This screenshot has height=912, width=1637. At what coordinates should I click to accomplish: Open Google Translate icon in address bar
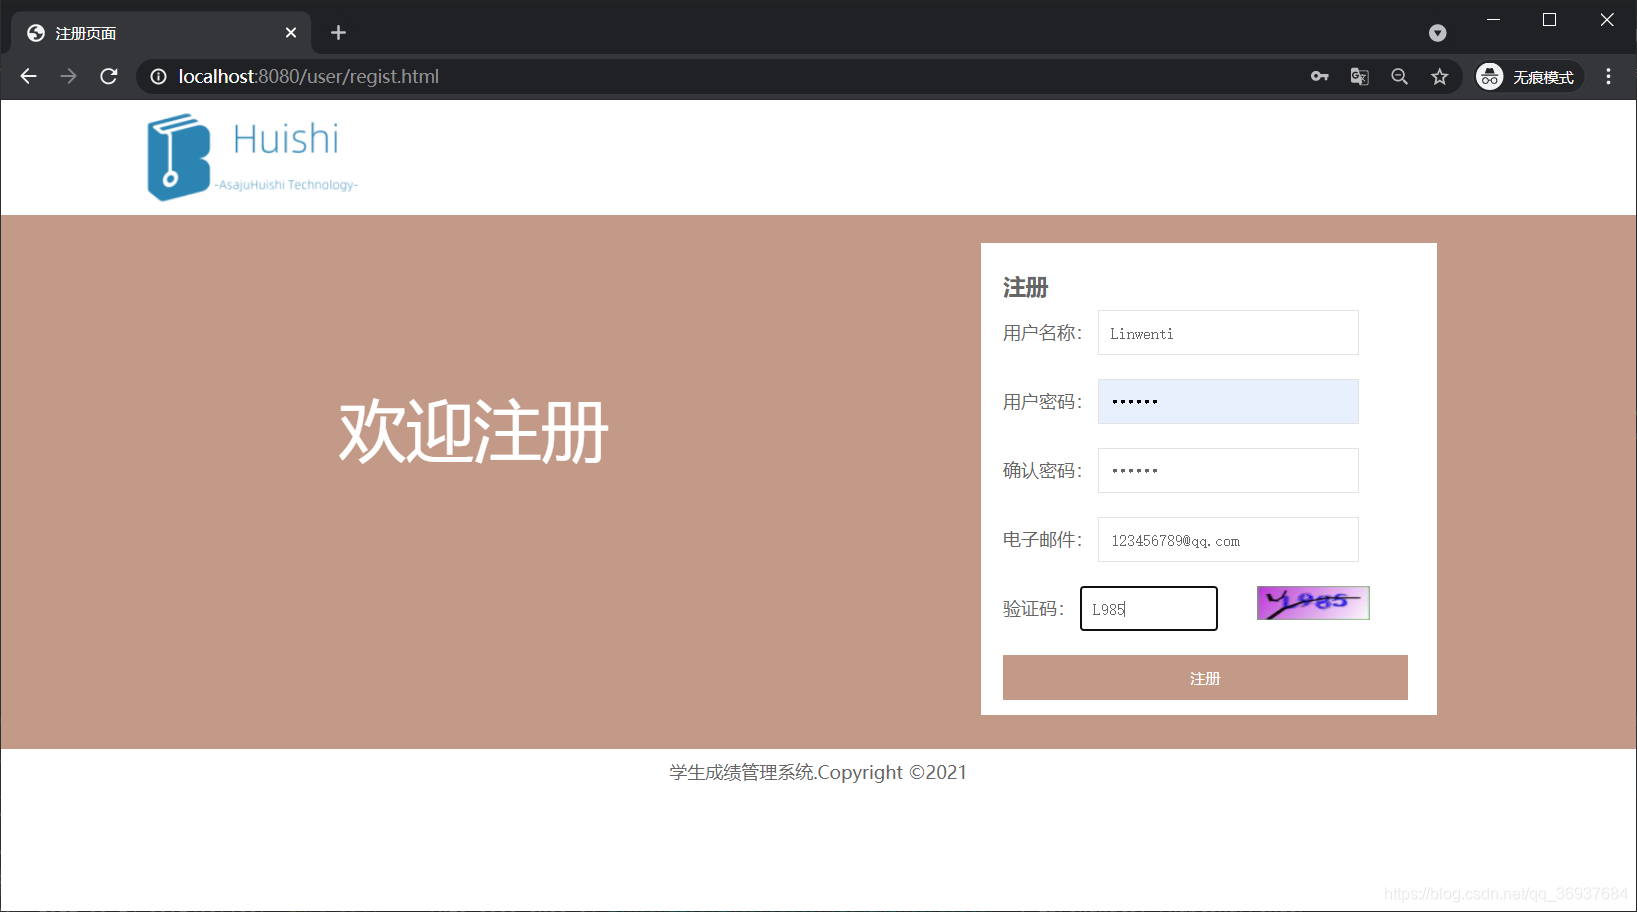click(x=1358, y=76)
